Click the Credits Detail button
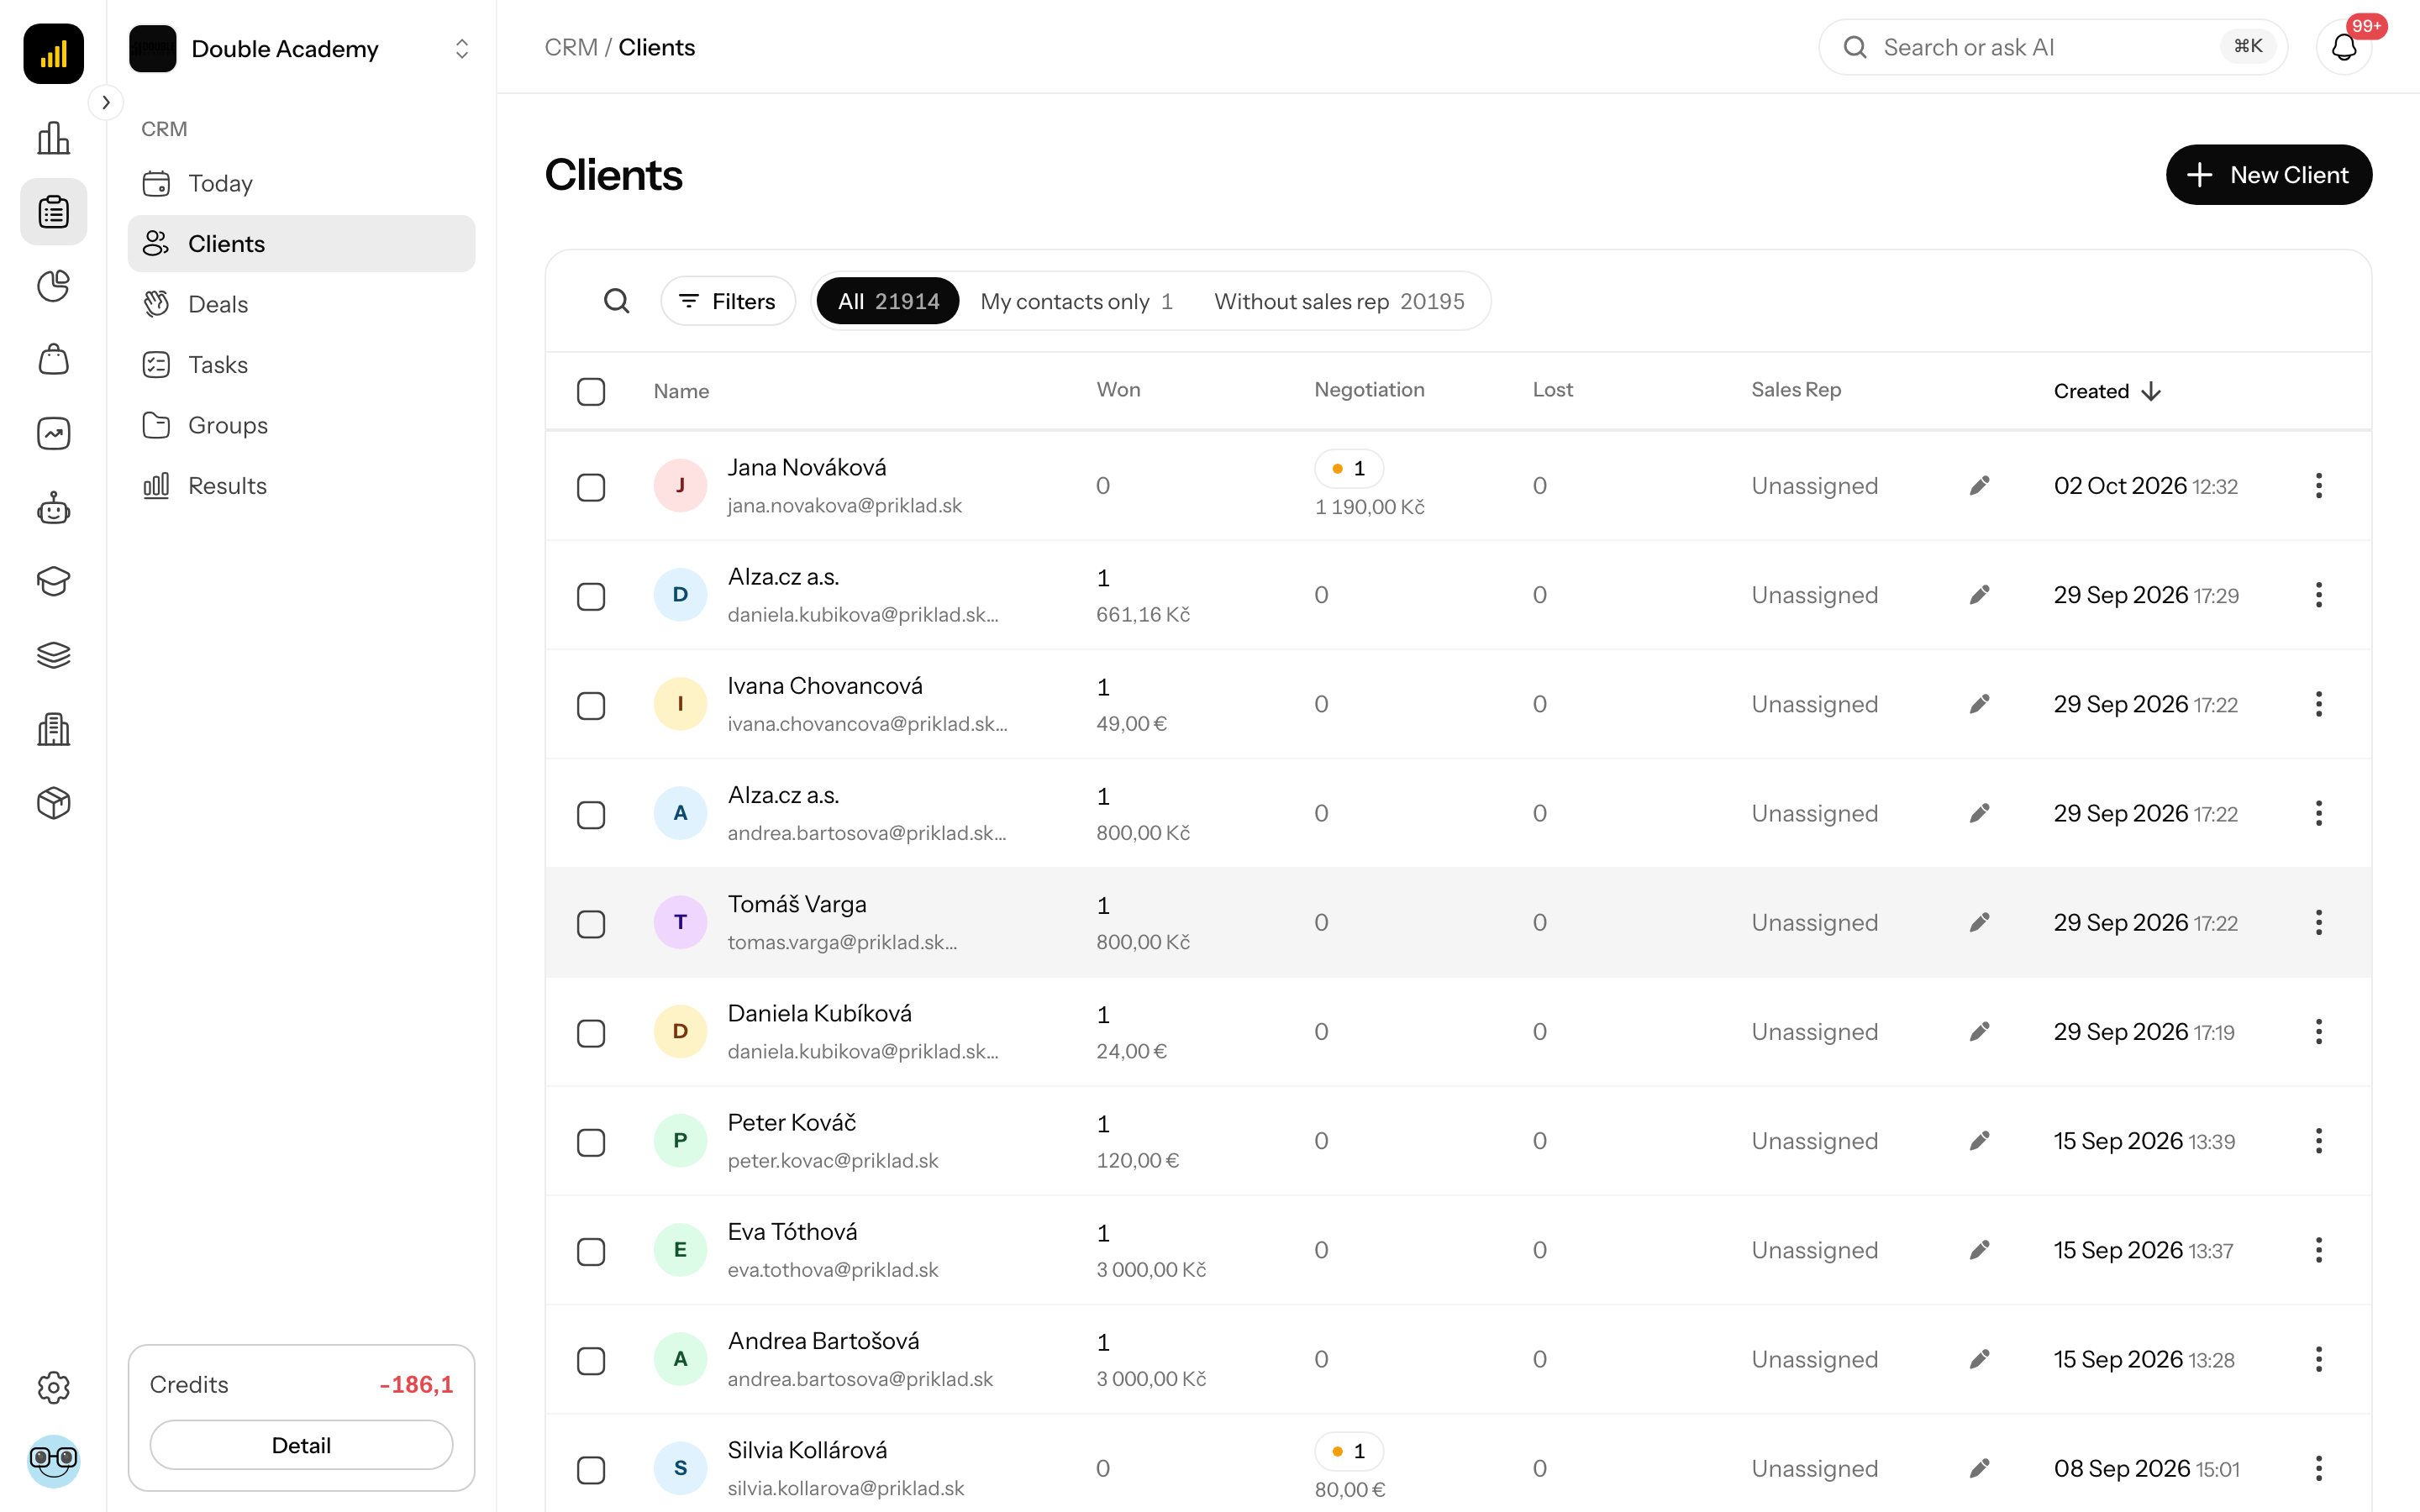Screen dimensions: 2420x1512 (x=301, y=1445)
